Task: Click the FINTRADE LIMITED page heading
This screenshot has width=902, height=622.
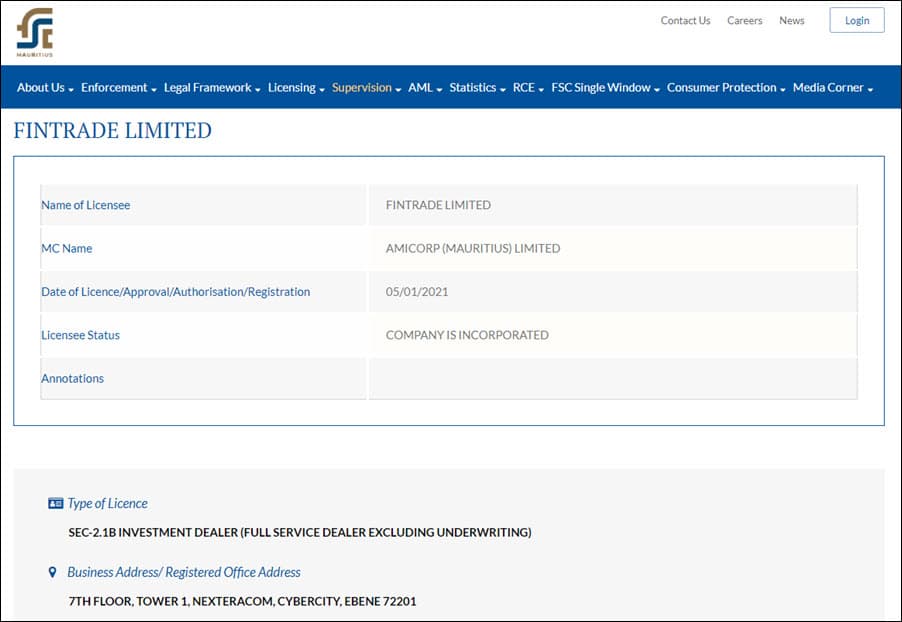Action: pyautogui.click(x=113, y=130)
